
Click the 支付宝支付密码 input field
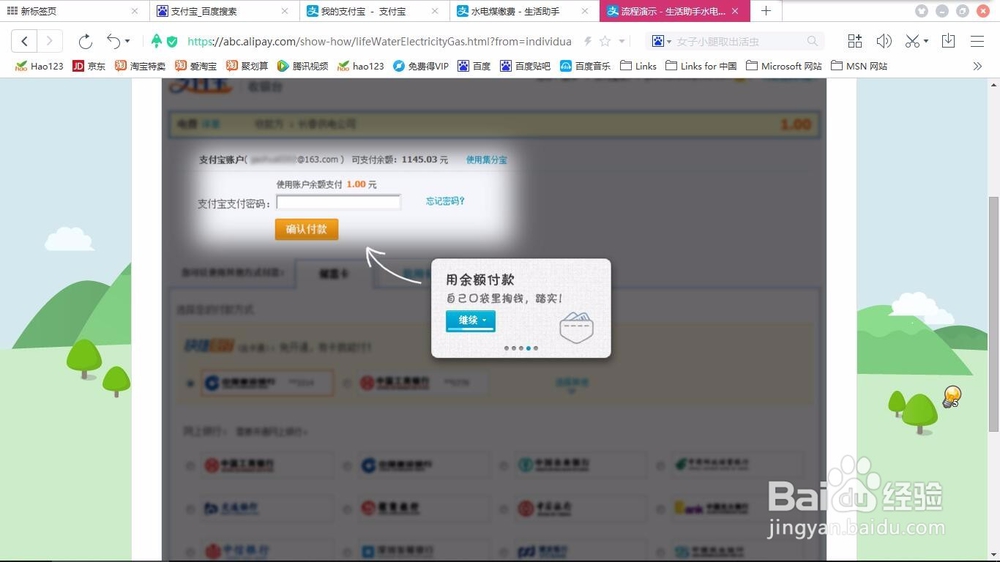(338, 202)
